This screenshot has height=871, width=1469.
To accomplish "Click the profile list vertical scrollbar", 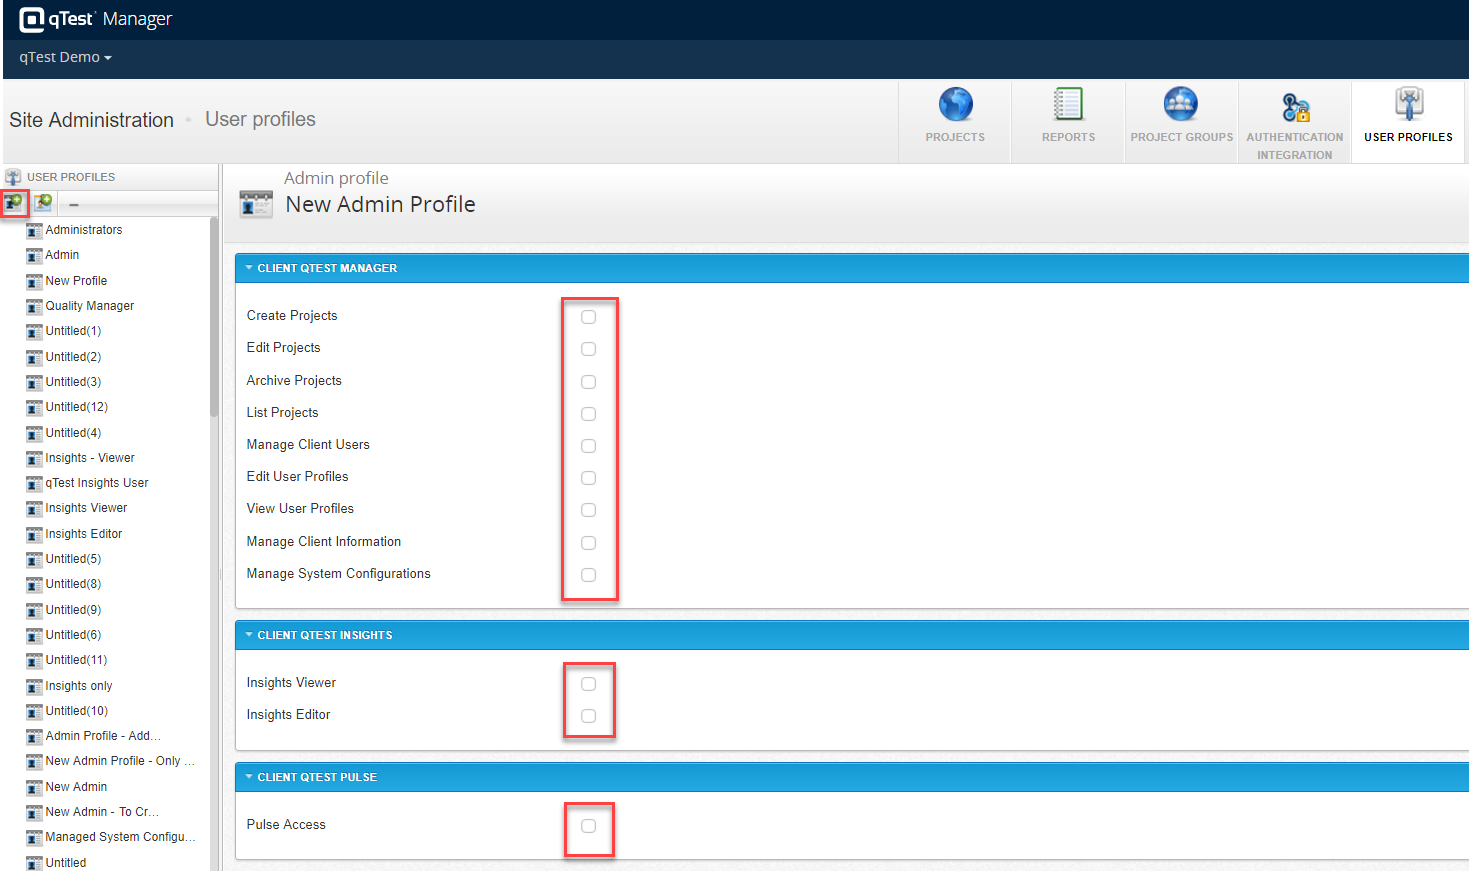I will 214,317.
